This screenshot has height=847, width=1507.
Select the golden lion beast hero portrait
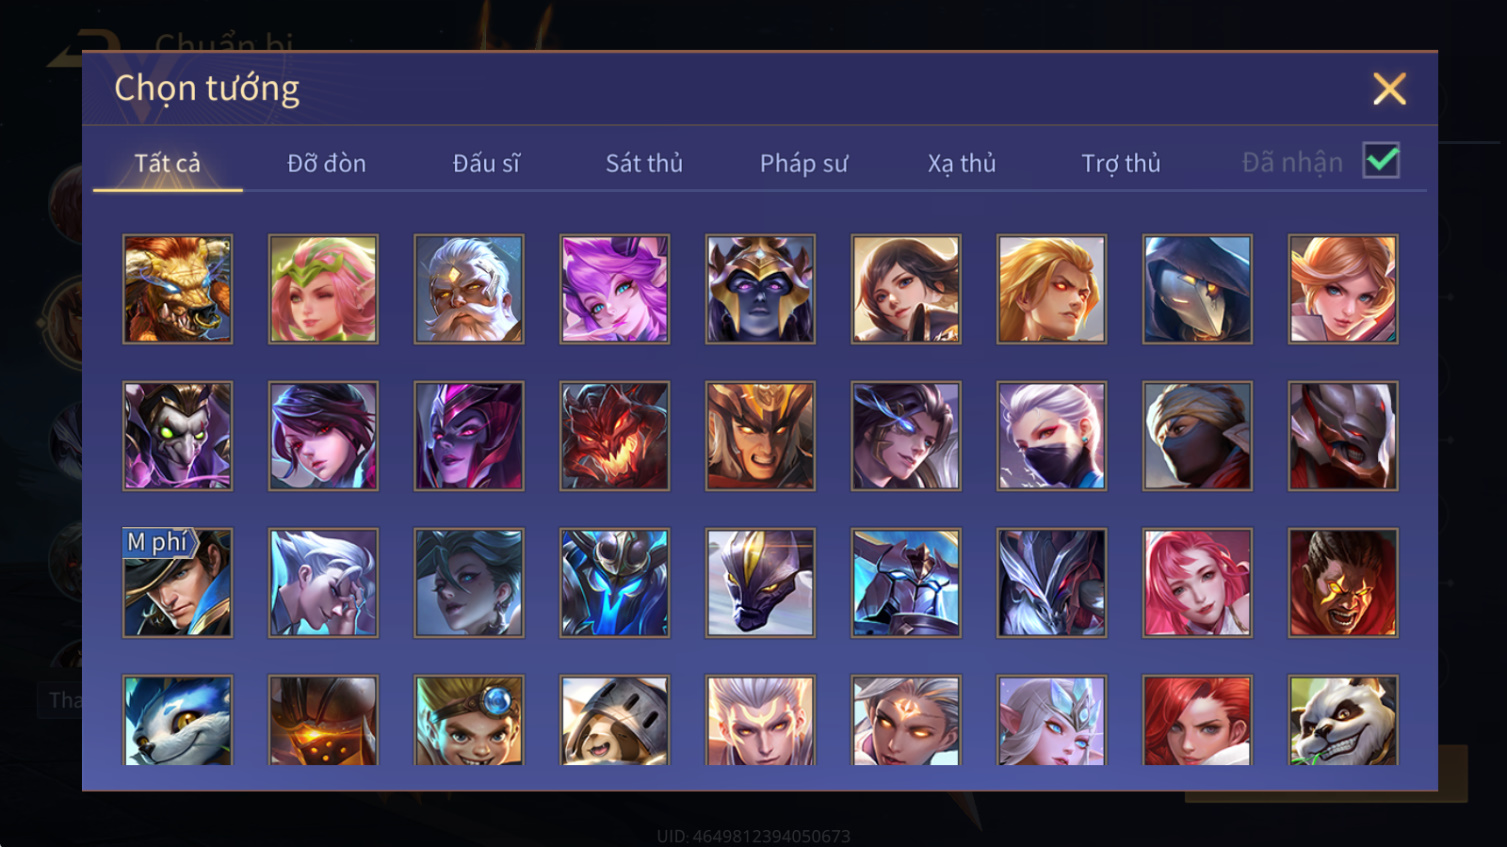[x=177, y=289]
